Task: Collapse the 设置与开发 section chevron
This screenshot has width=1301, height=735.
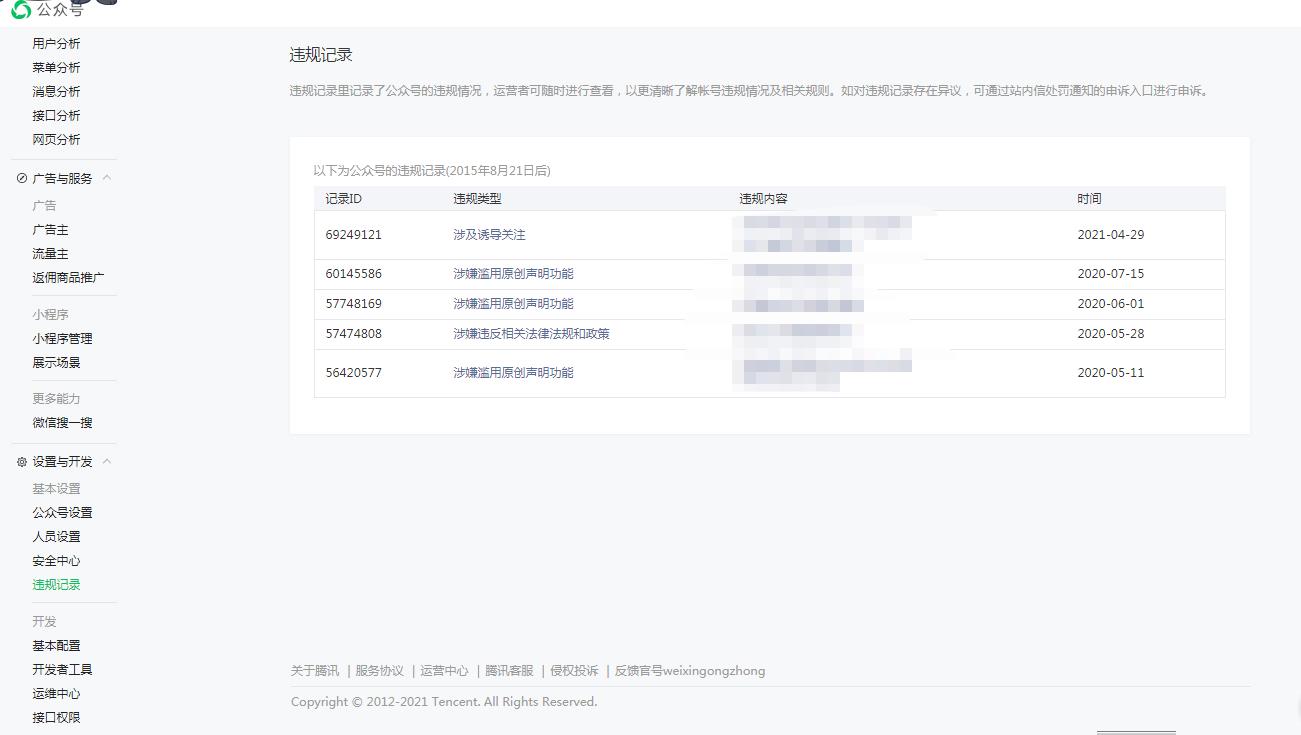Action: coord(107,461)
